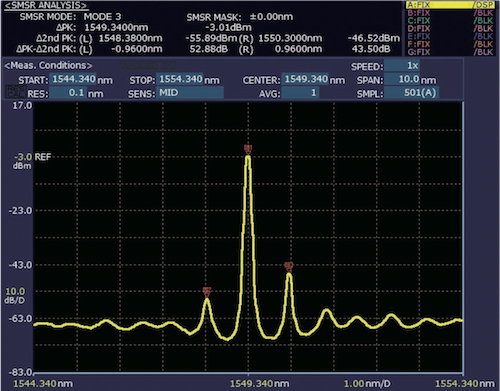Click the -3.0 REF level label
This screenshot has height=391, width=500.
click(x=33, y=157)
